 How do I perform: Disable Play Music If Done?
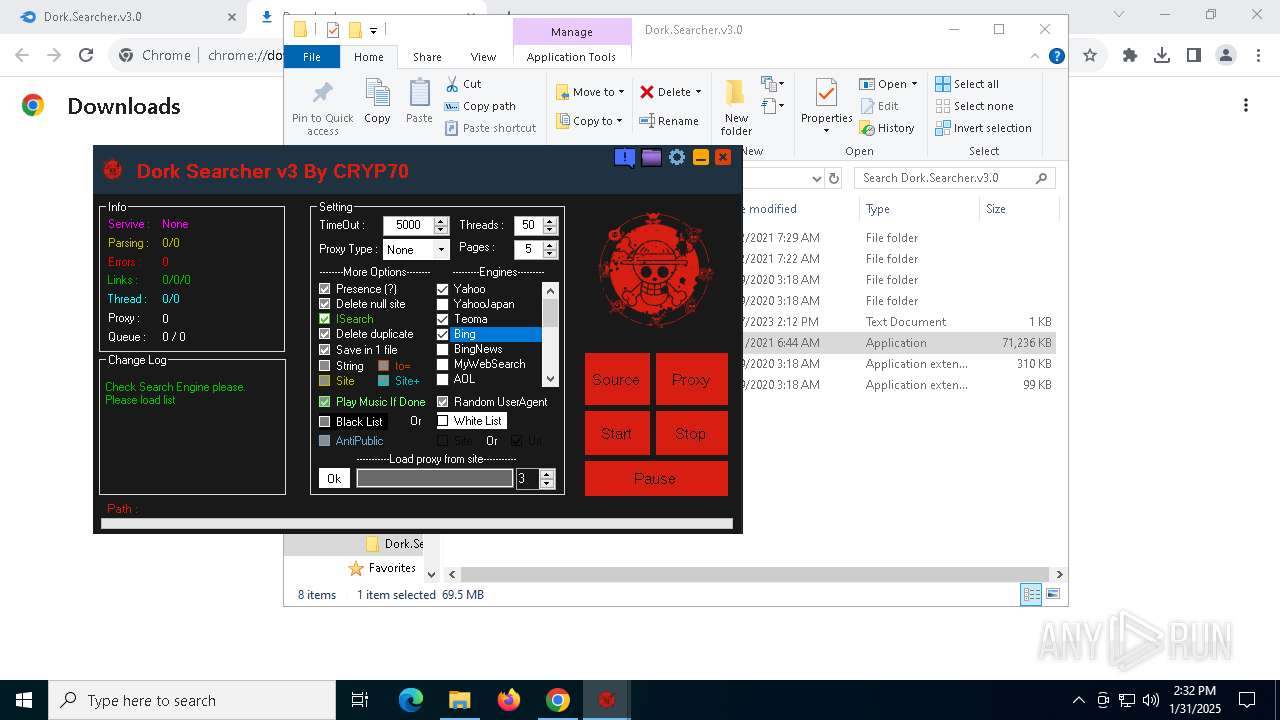(324, 402)
